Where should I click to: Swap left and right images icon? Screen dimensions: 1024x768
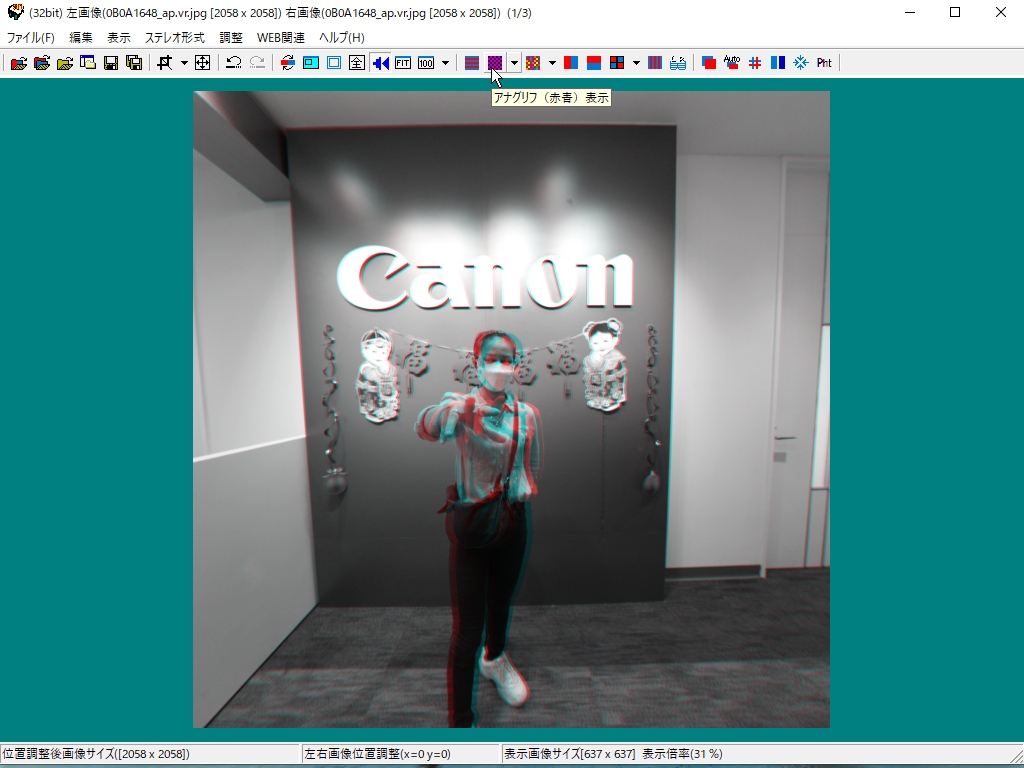[x=287, y=63]
